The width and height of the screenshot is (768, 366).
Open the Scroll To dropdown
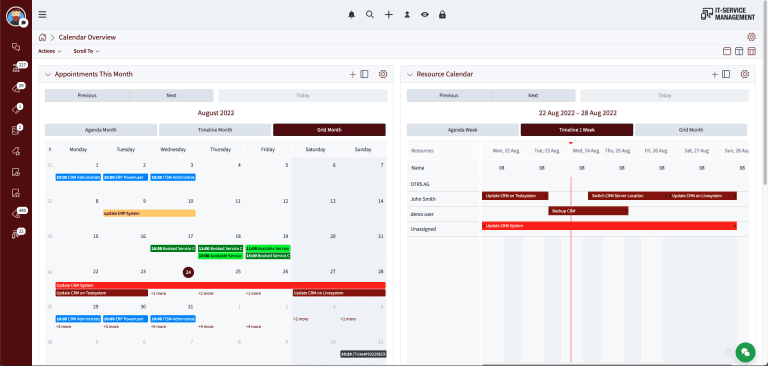coord(87,51)
